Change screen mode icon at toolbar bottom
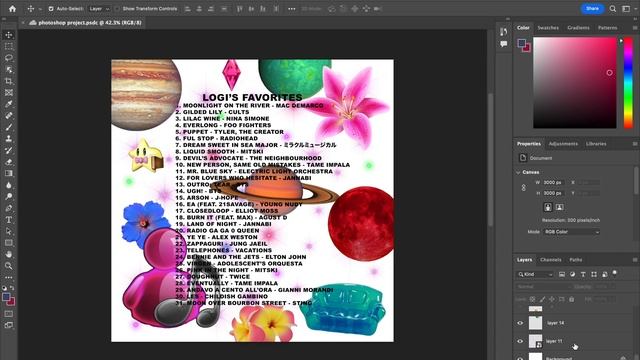The width and height of the screenshot is (640, 360). click(9, 325)
